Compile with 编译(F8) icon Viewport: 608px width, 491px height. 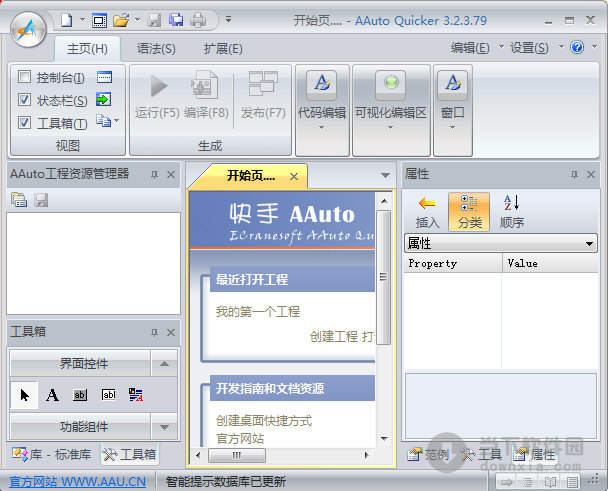206,96
